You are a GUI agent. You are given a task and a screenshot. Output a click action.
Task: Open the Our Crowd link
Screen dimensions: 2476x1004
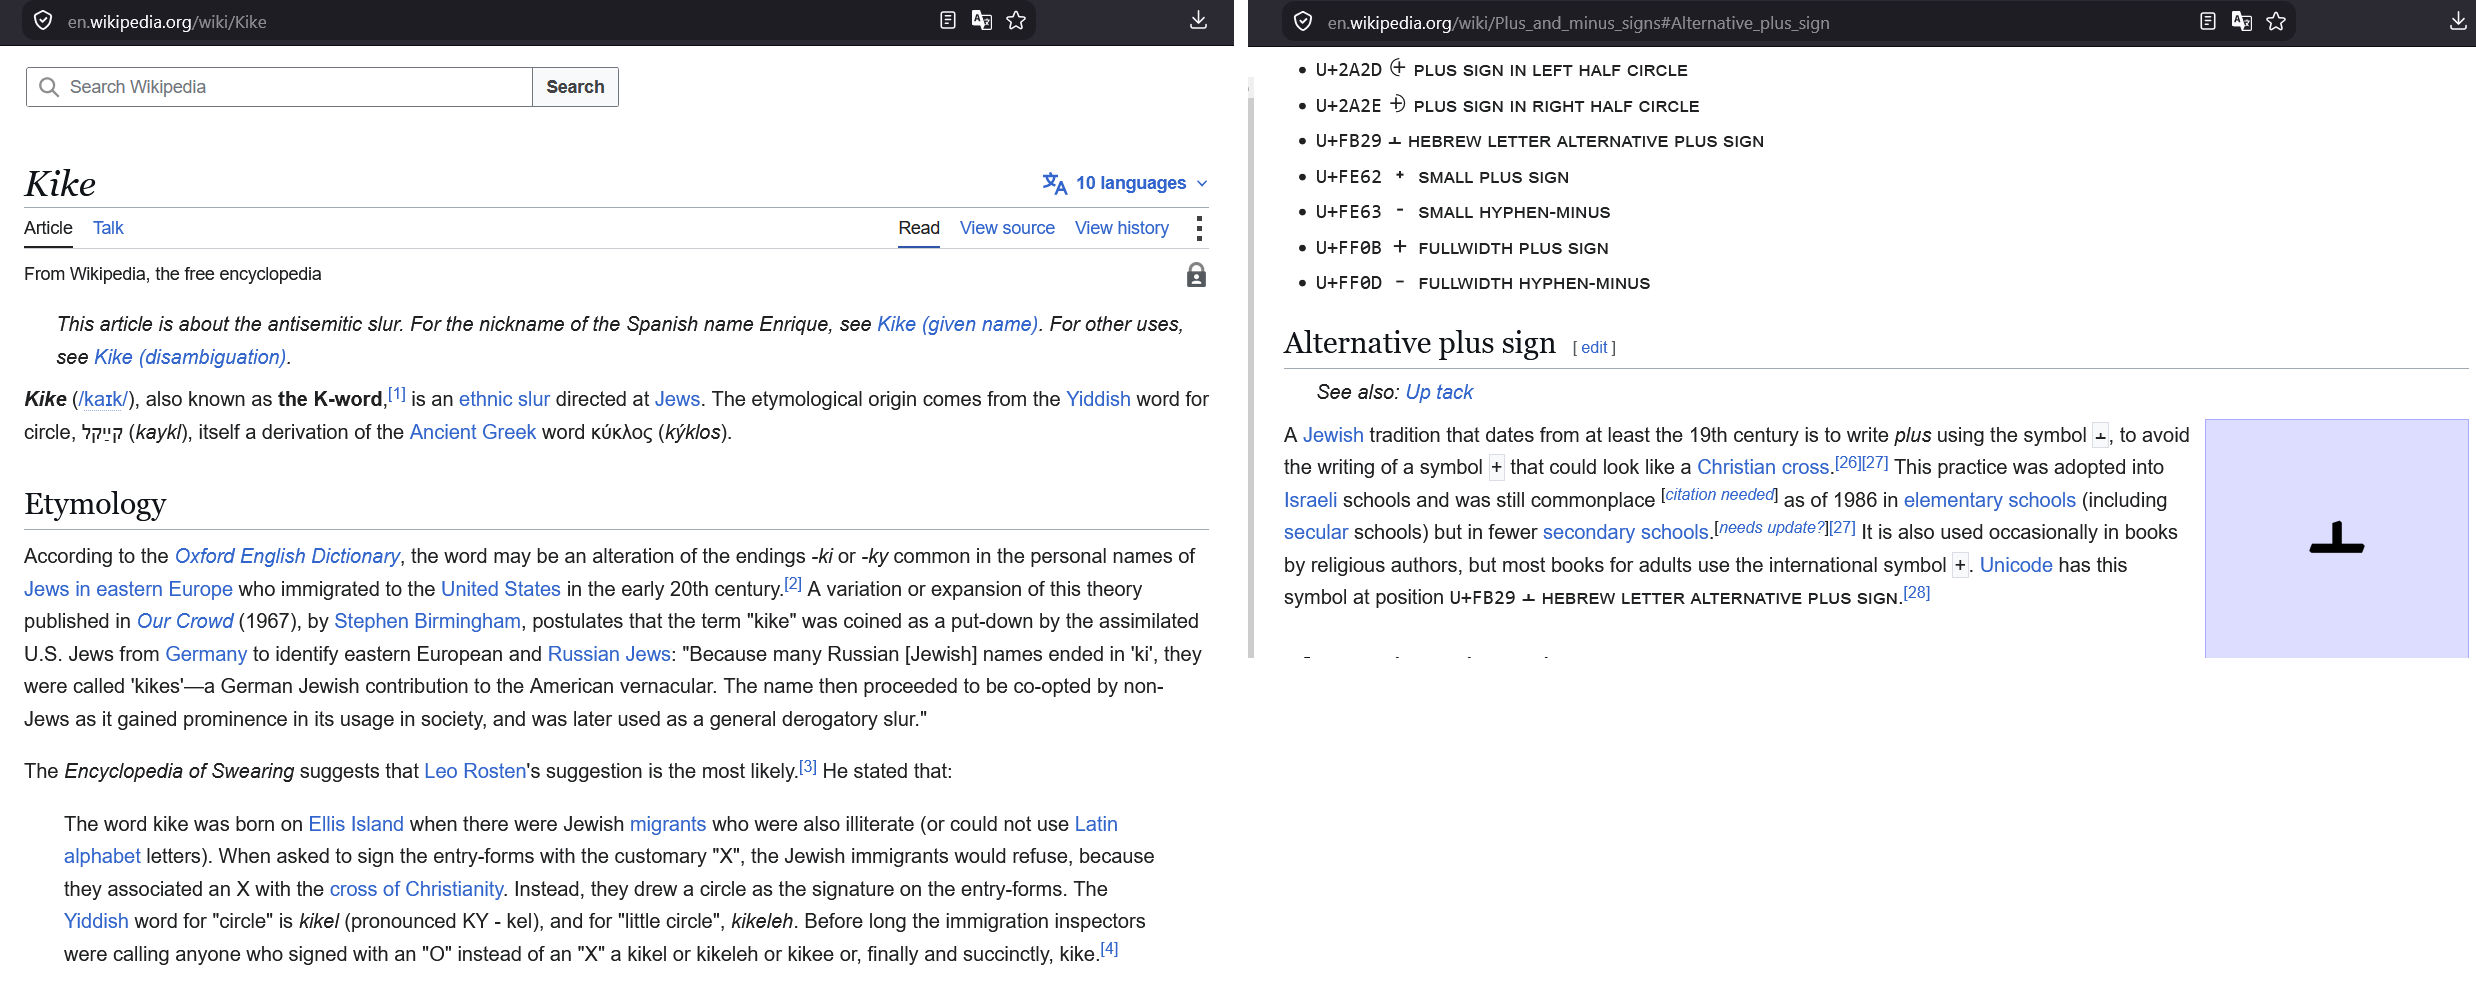[x=185, y=621]
